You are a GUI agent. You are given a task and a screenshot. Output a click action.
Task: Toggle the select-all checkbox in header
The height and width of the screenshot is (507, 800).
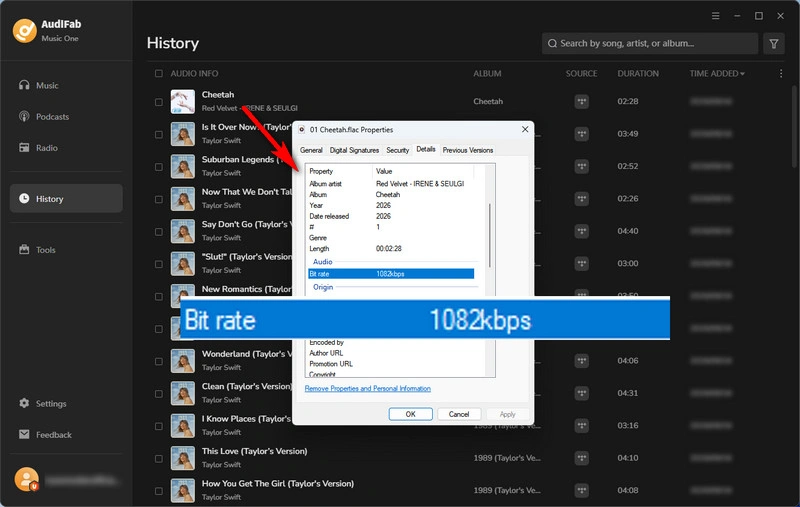tap(159, 73)
